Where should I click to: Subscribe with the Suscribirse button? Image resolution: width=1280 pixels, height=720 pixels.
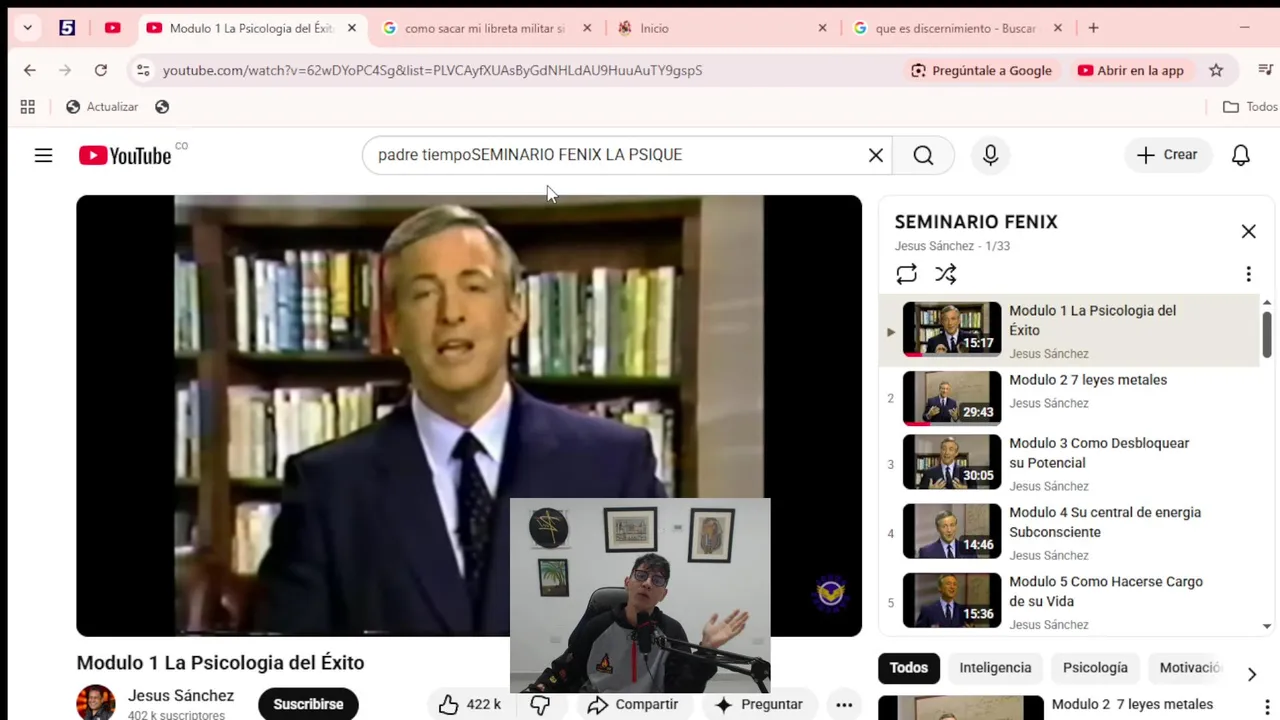[308, 704]
